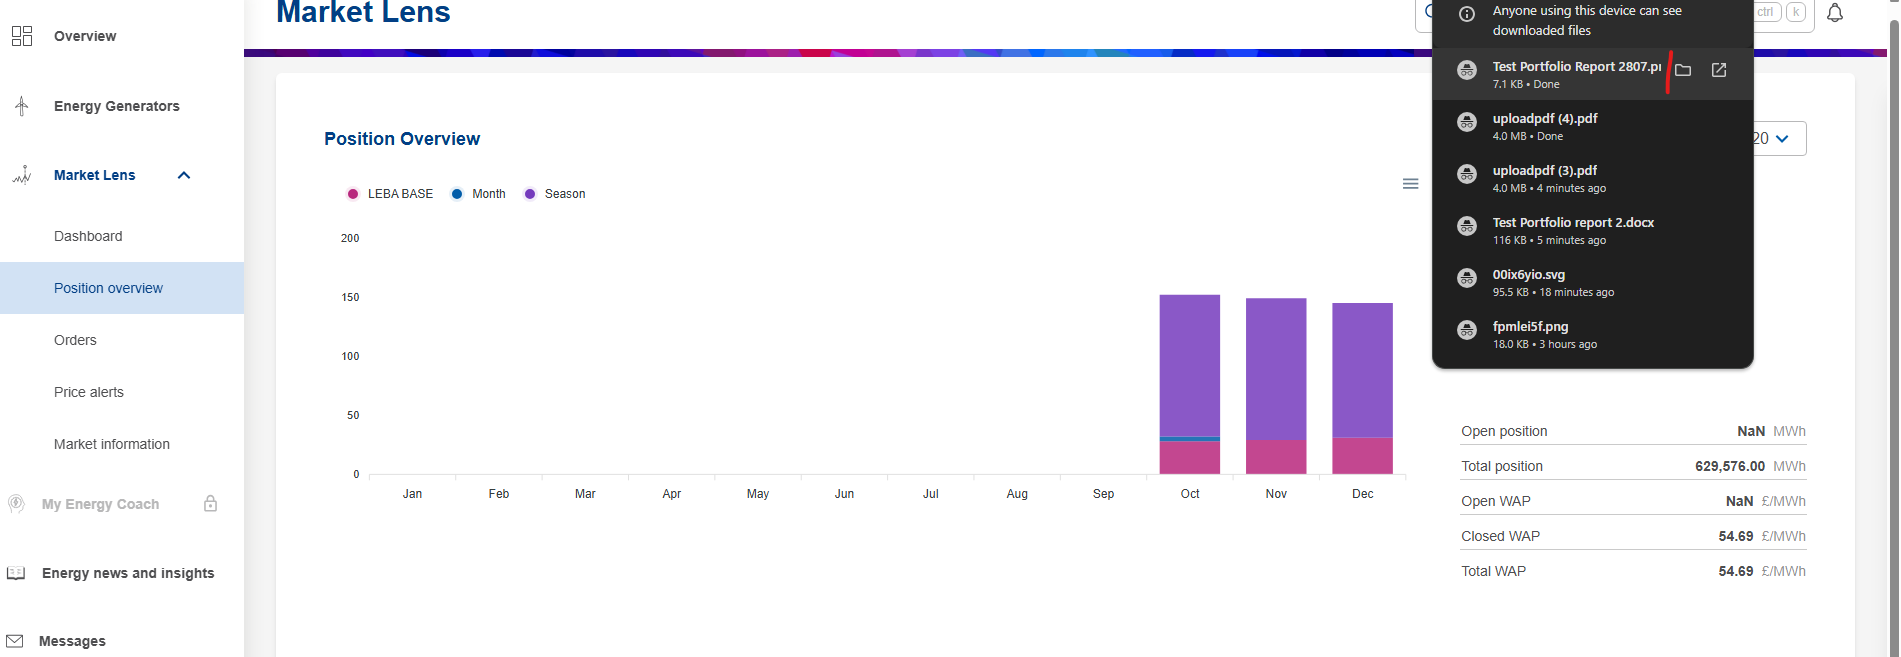Image resolution: width=1901 pixels, height=657 pixels.
Task: Toggle Season series in chart legend
Action: click(555, 194)
